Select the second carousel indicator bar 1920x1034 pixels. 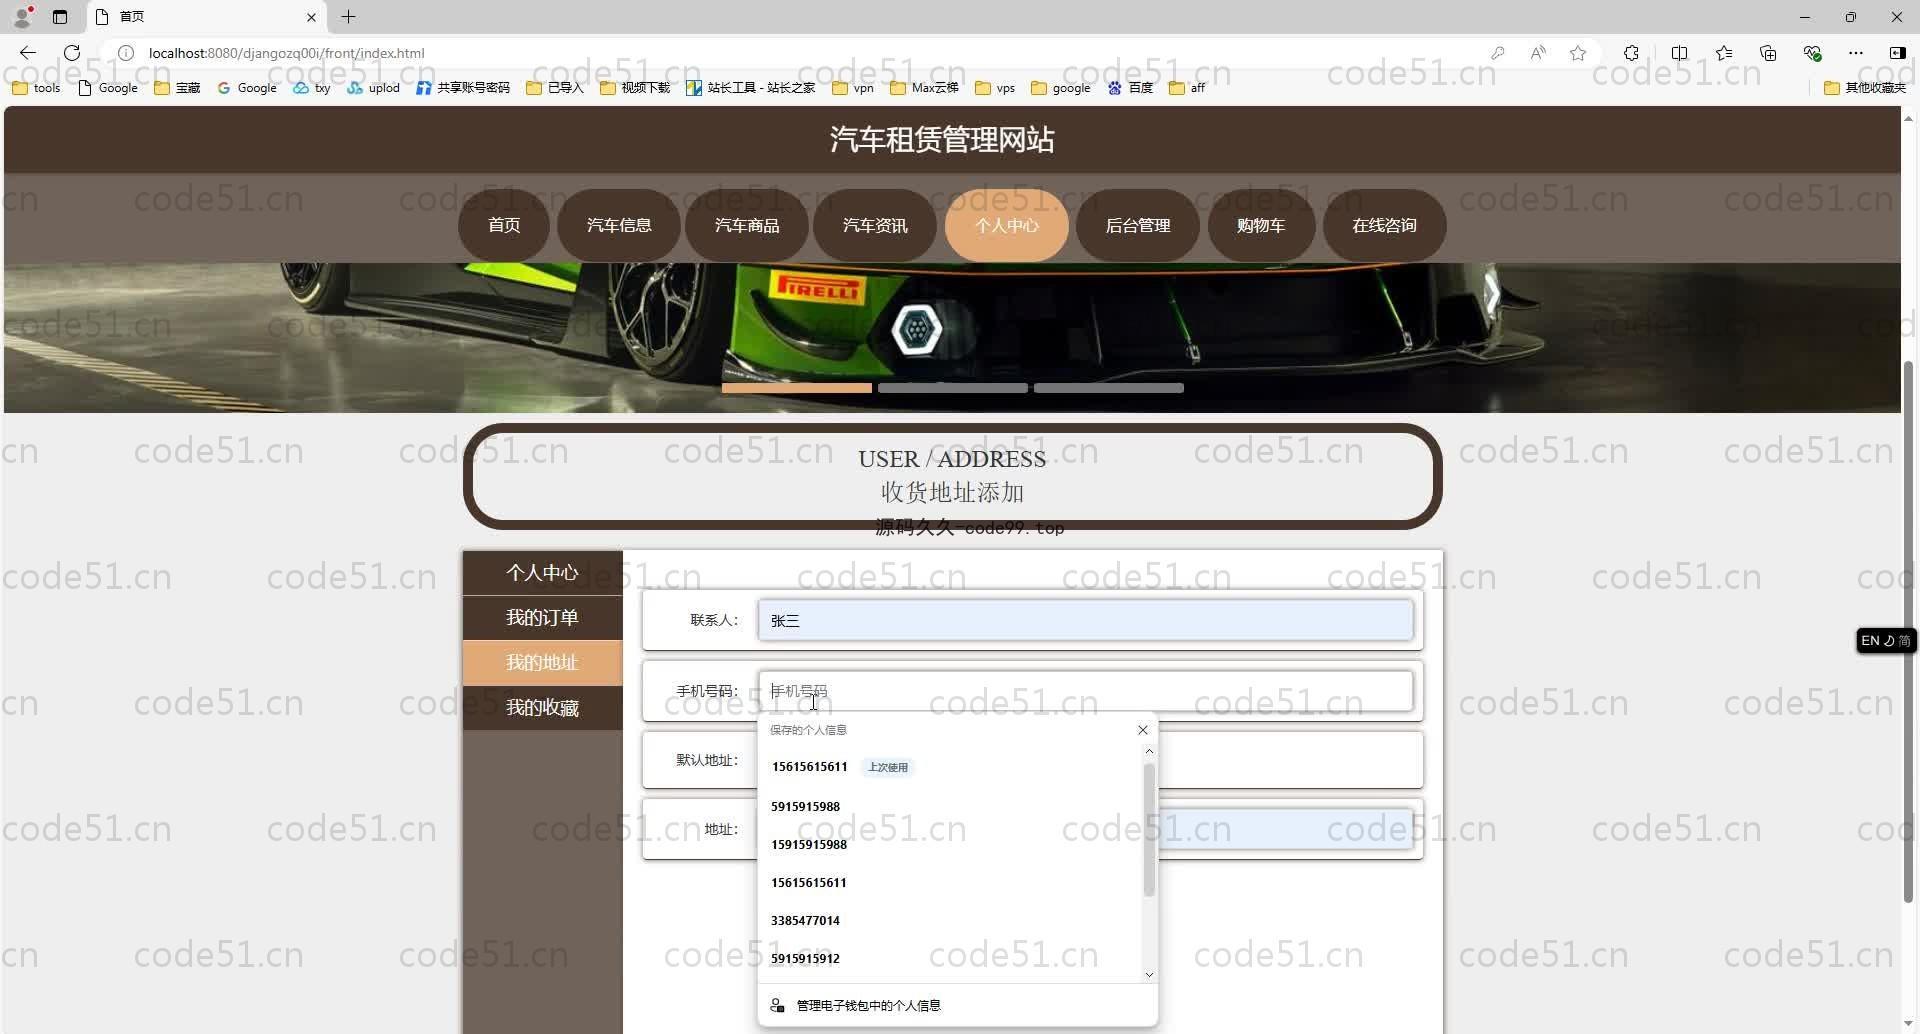pyautogui.click(x=953, y=388)
